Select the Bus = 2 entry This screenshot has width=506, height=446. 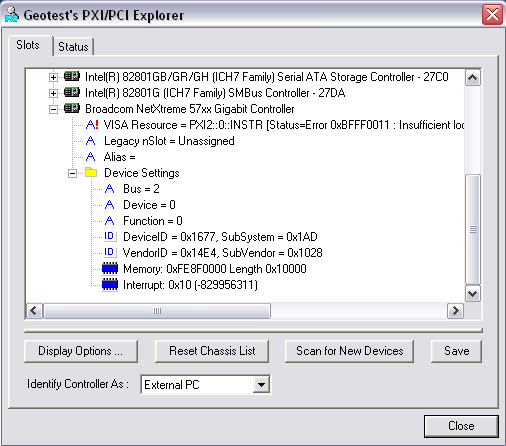(x=141, y=189)
